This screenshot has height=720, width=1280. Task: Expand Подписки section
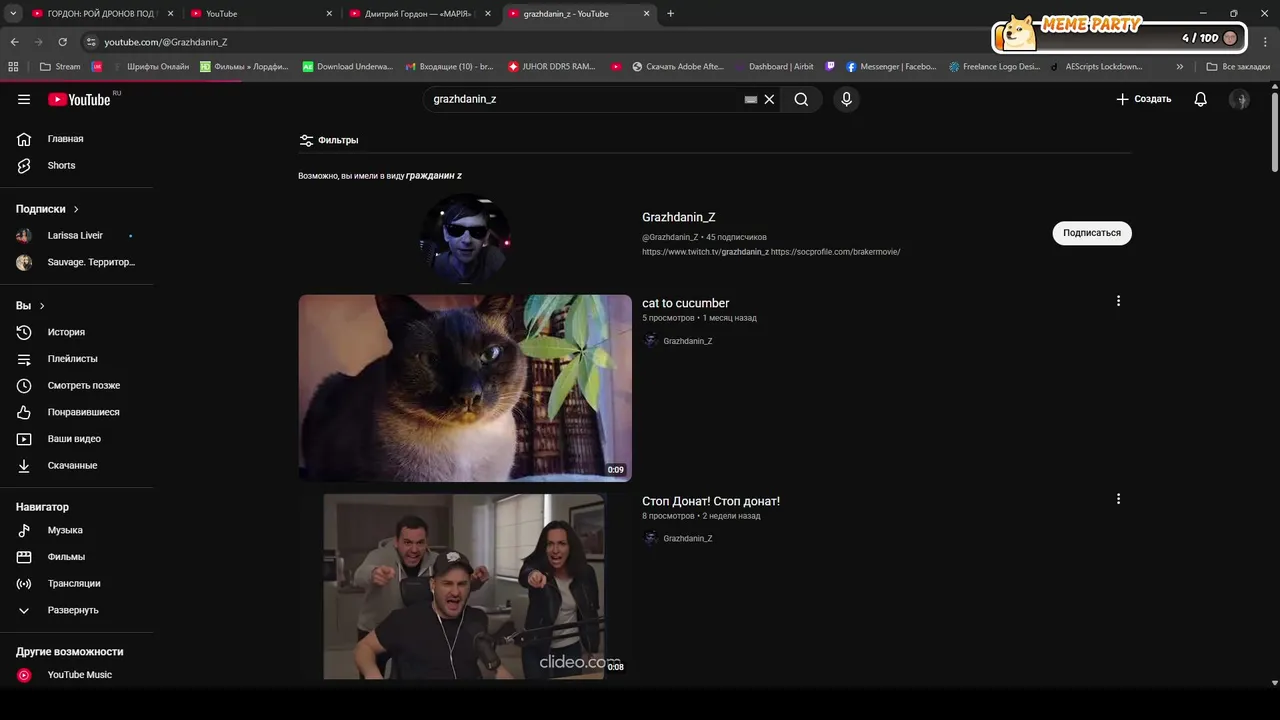click(48, 209)
